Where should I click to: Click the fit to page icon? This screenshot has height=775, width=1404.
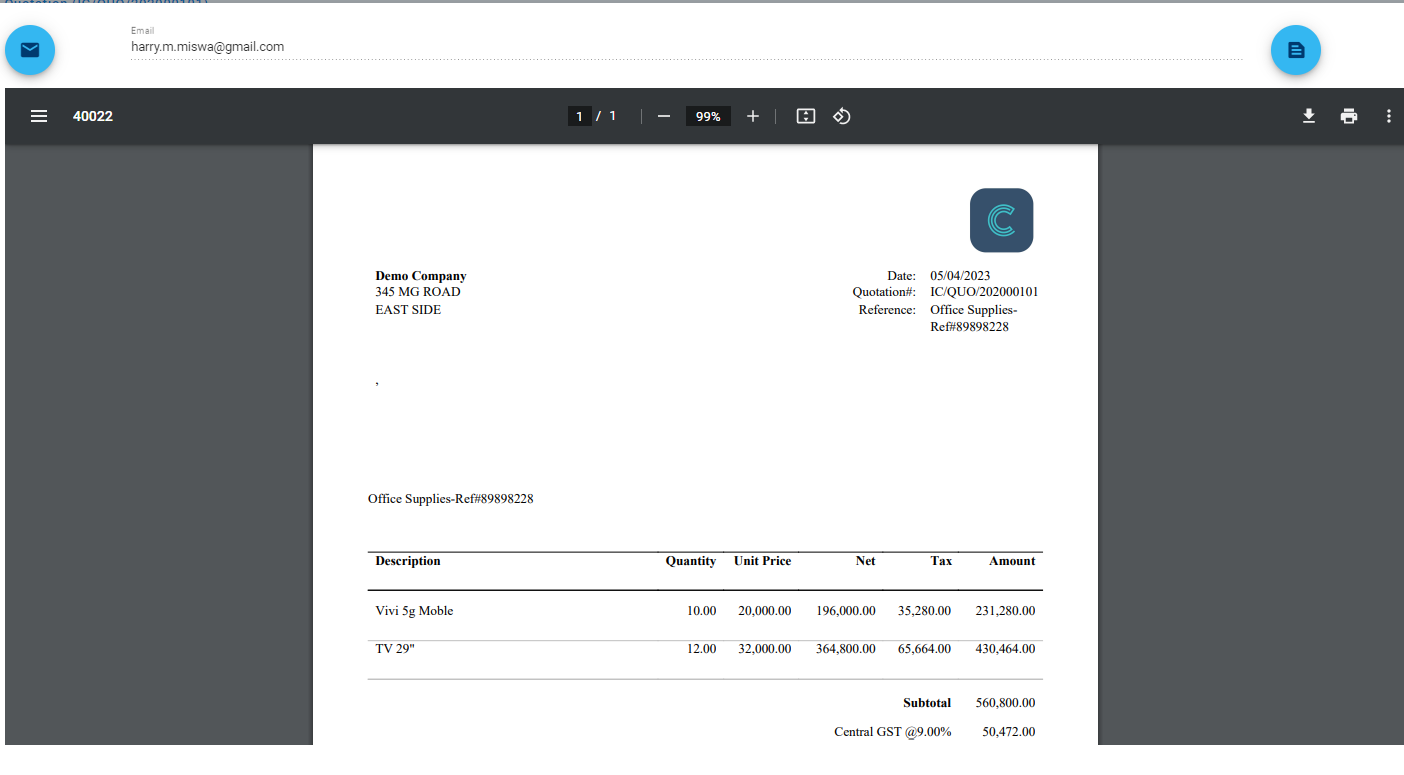coord(806,116)
